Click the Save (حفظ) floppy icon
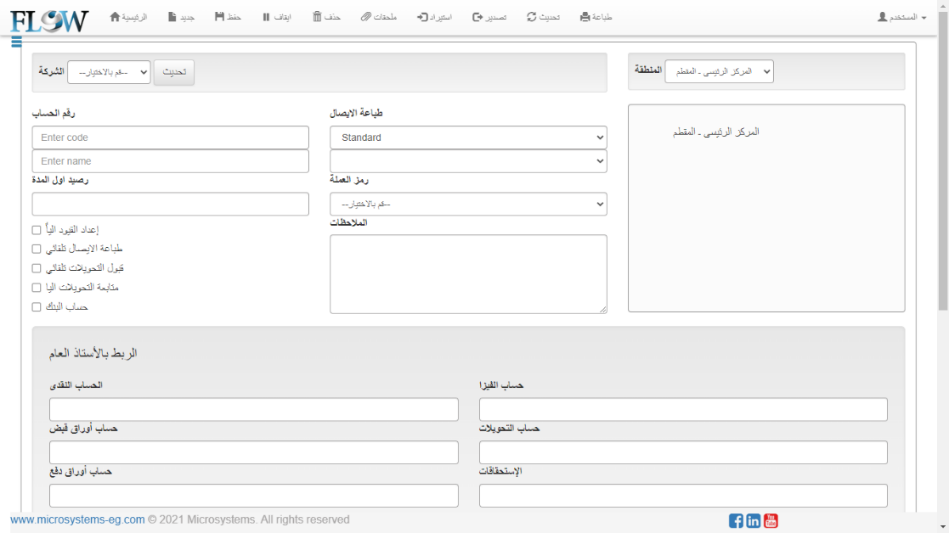 pyautogui.click(x=219, y=18)
